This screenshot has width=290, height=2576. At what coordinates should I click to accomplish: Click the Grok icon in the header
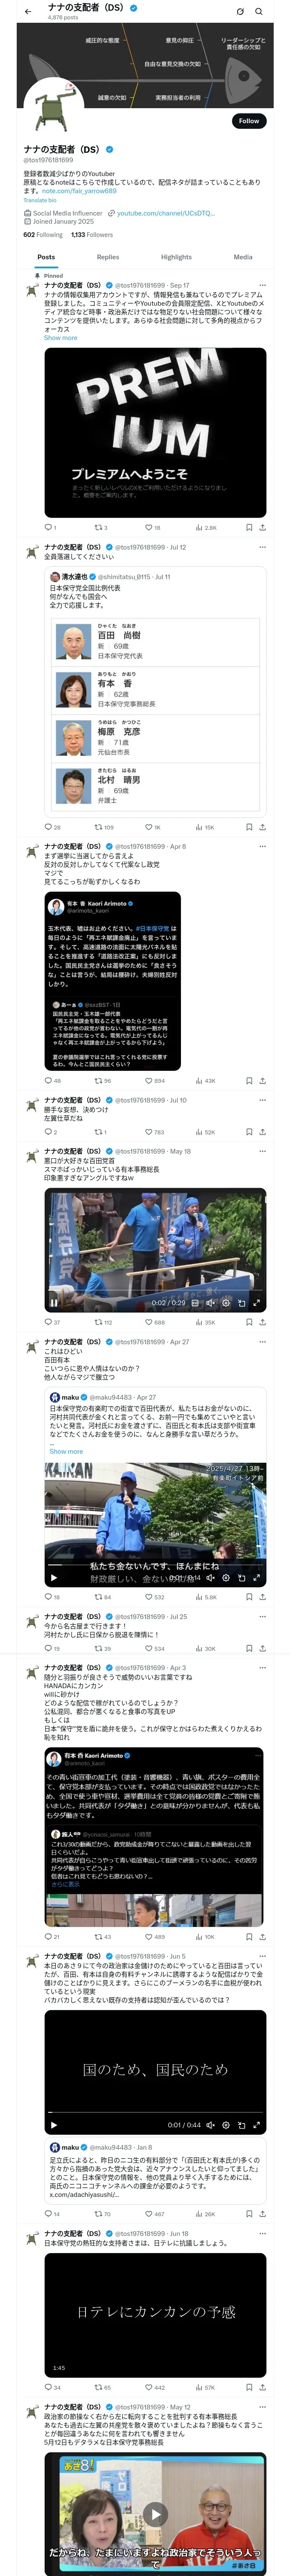240,12
